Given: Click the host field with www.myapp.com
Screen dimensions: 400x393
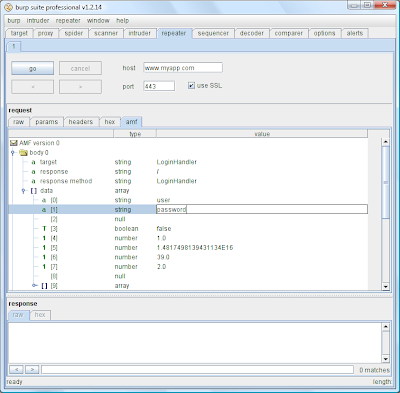Looking at the screenshot, I should [183, 68].
